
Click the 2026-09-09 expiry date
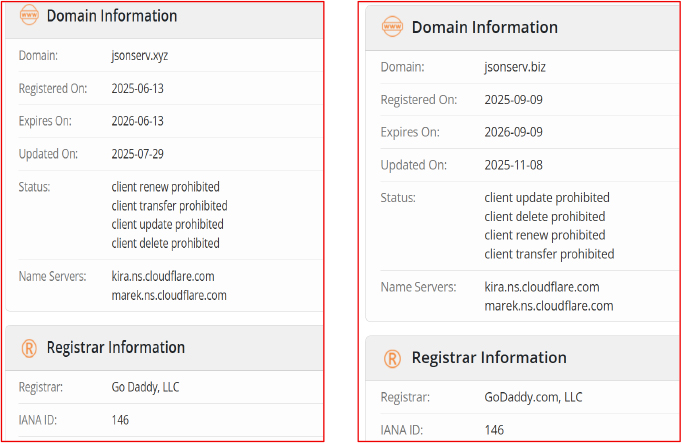513,132
